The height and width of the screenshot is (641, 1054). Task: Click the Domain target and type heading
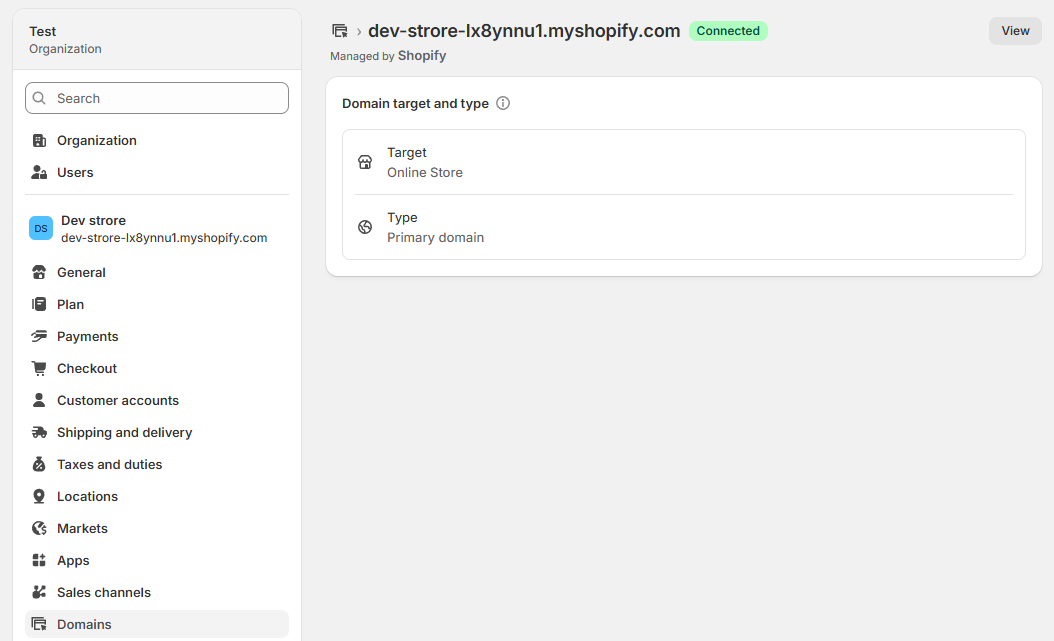point(415,103)
